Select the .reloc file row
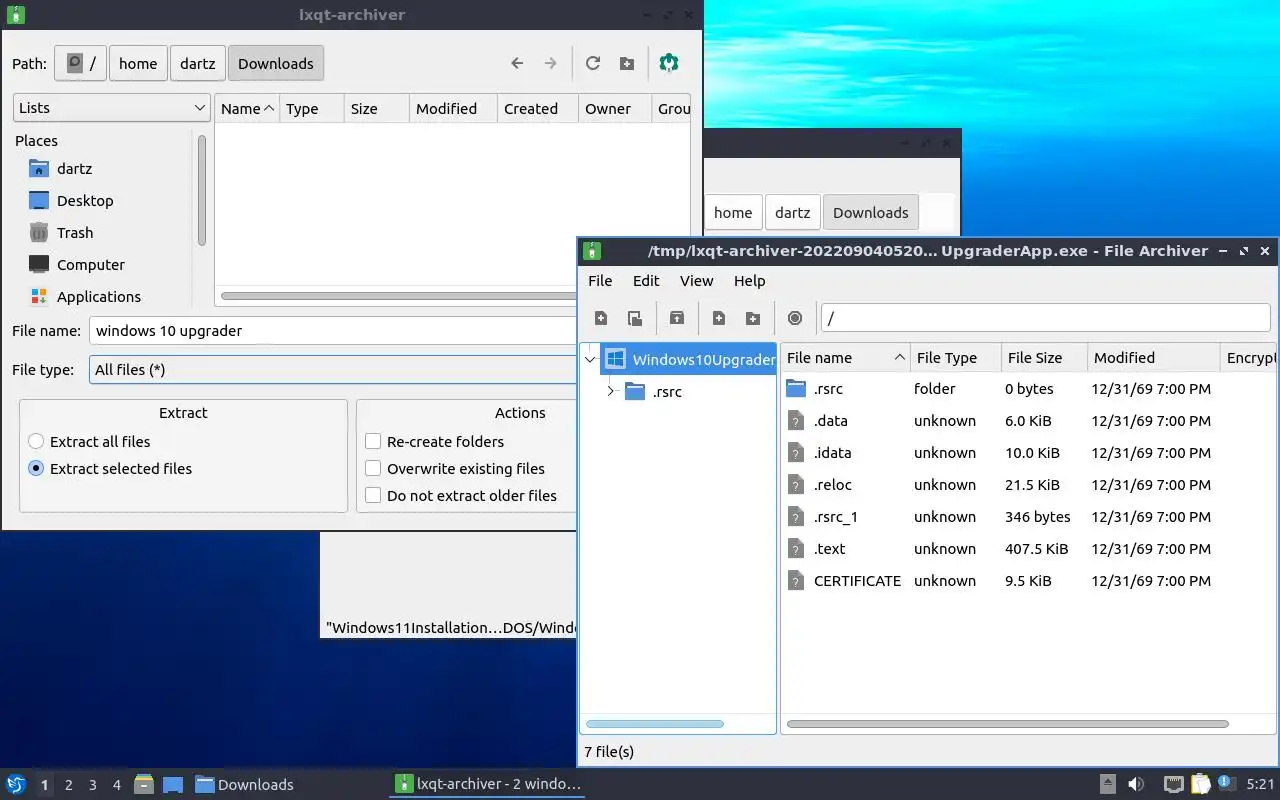This screenshot has height=800, width=1280. (x=1030, y=485)
